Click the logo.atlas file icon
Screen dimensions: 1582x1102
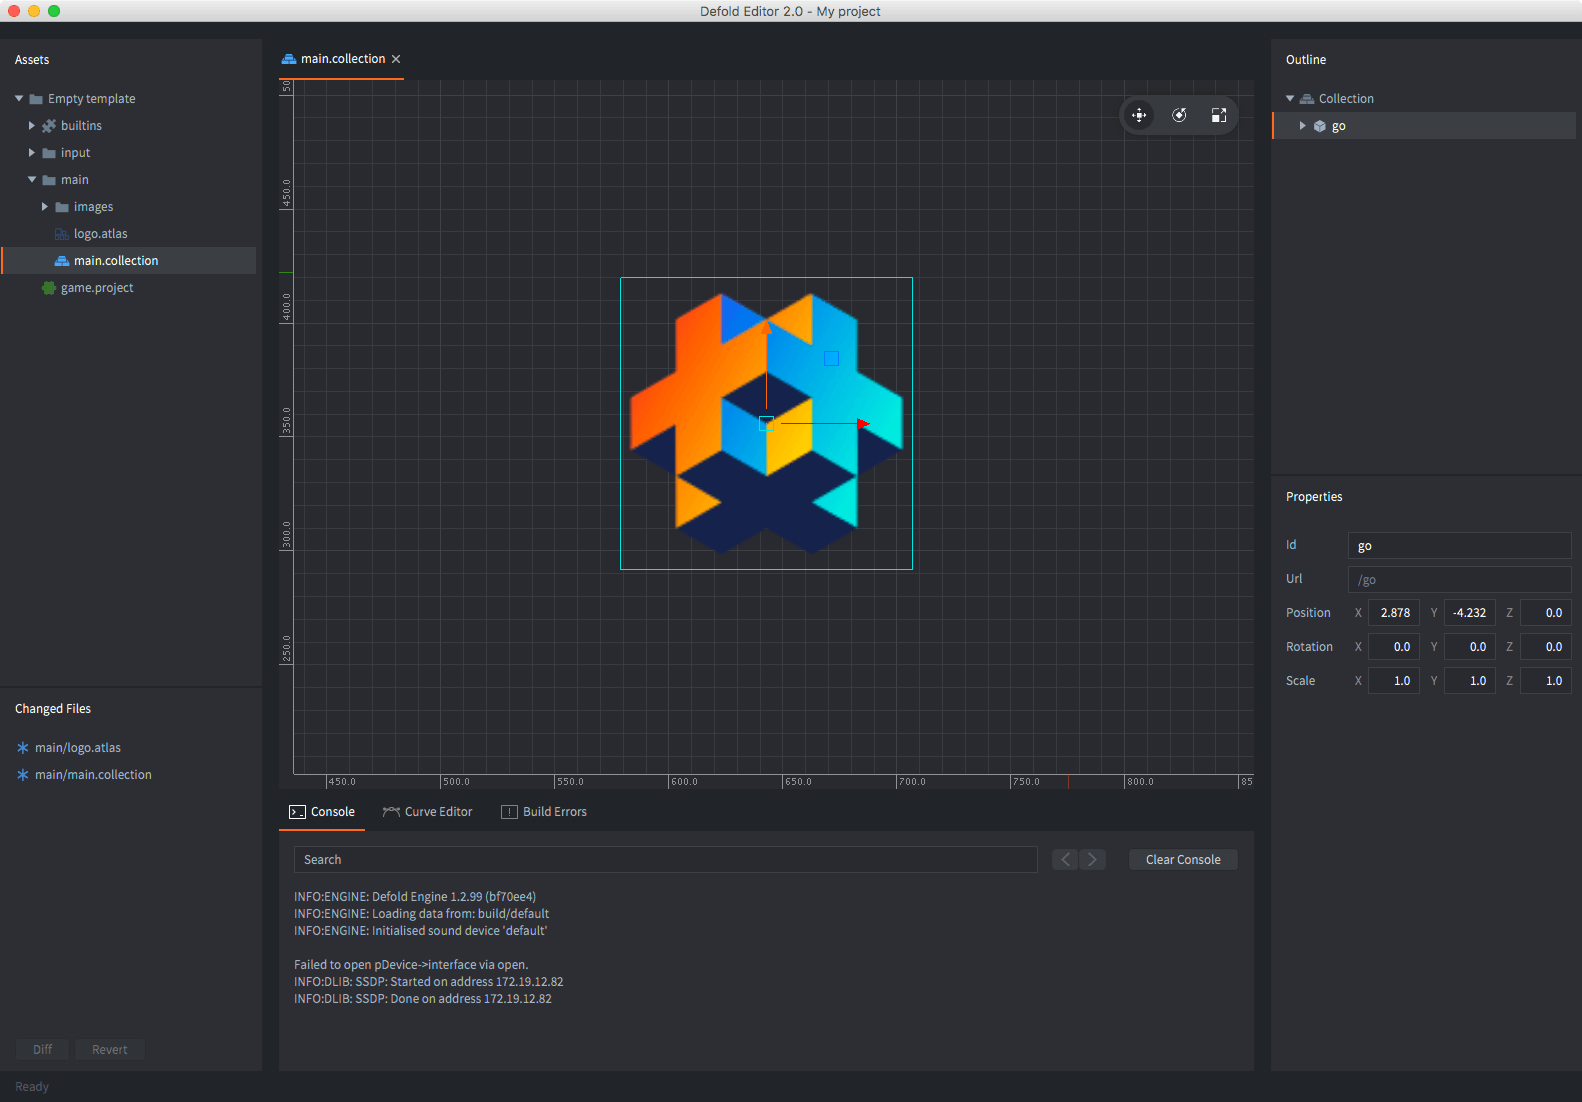pos(62,234)
